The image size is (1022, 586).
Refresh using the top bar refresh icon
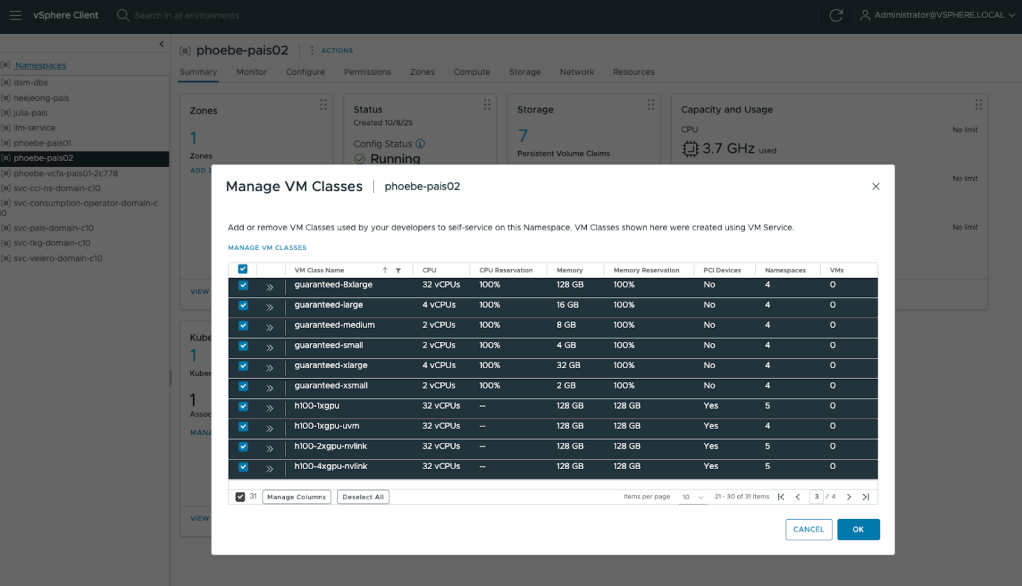tap(836, 15)
